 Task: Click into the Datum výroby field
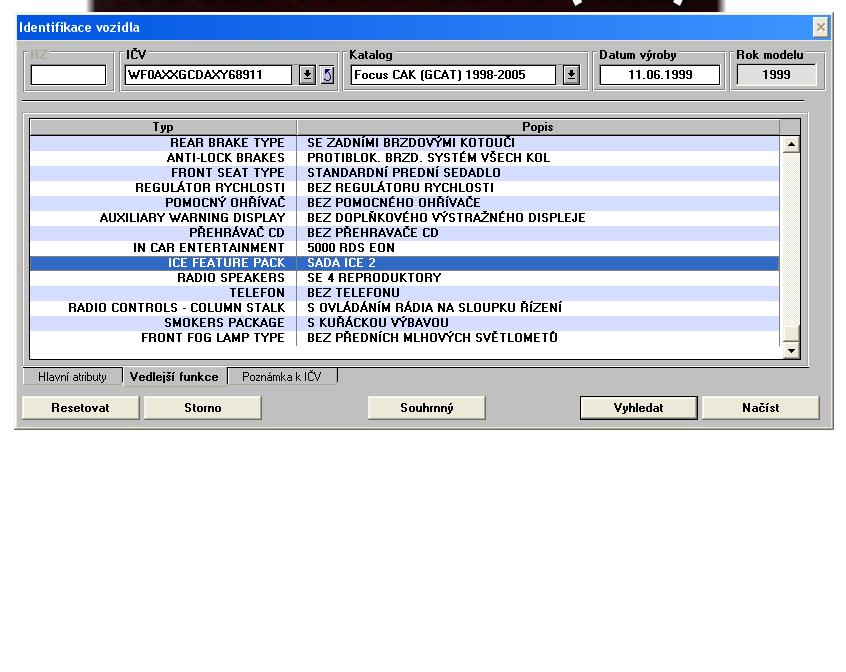[659, 75]
